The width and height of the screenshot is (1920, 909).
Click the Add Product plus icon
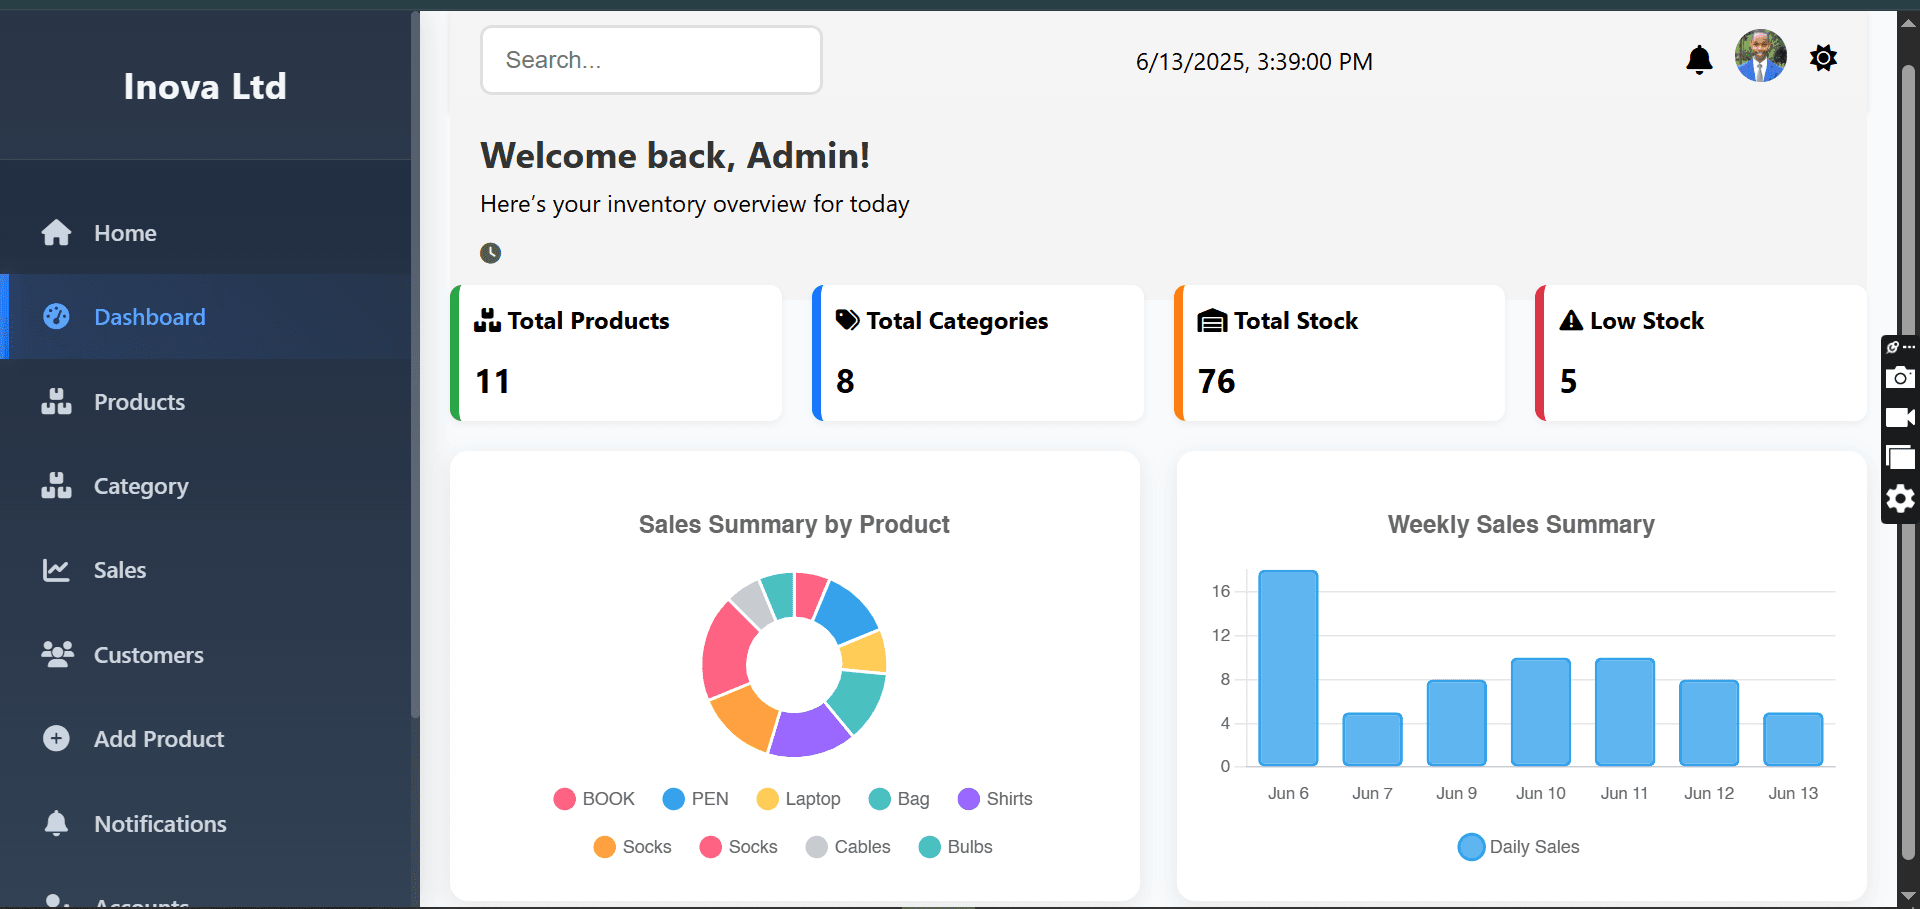pyautogui.click(x=56, y=738)
